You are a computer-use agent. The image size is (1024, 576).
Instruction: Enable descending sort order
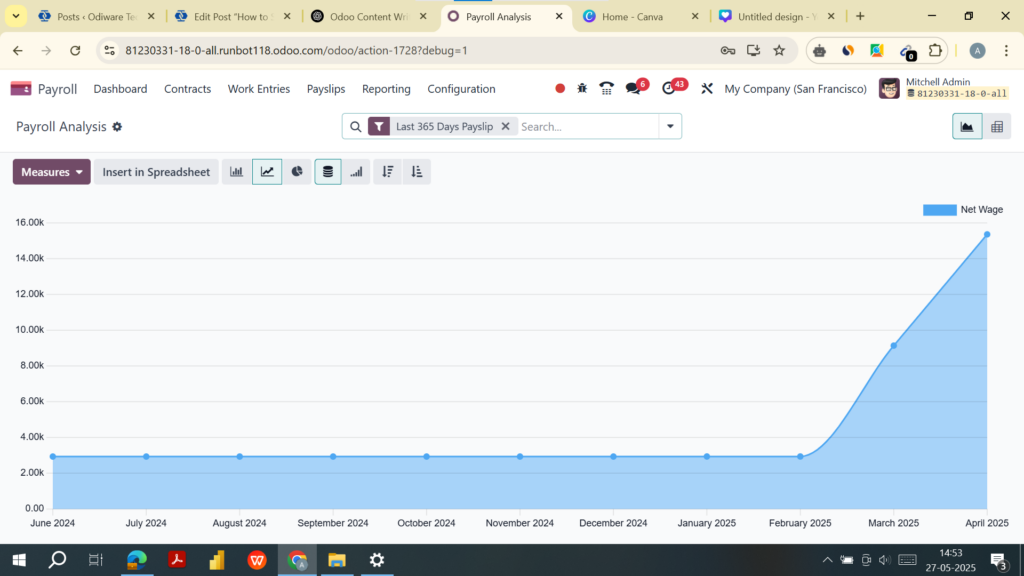coord(387,171)
